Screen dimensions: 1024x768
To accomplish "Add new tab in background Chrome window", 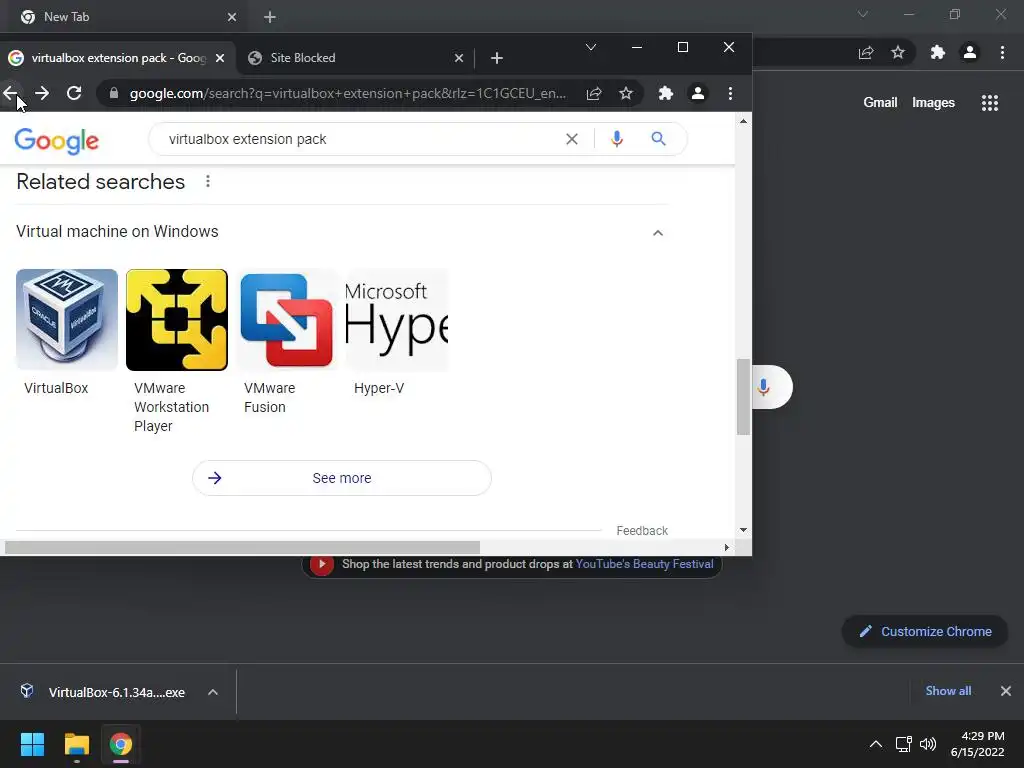I will click(x=270, y=17).
